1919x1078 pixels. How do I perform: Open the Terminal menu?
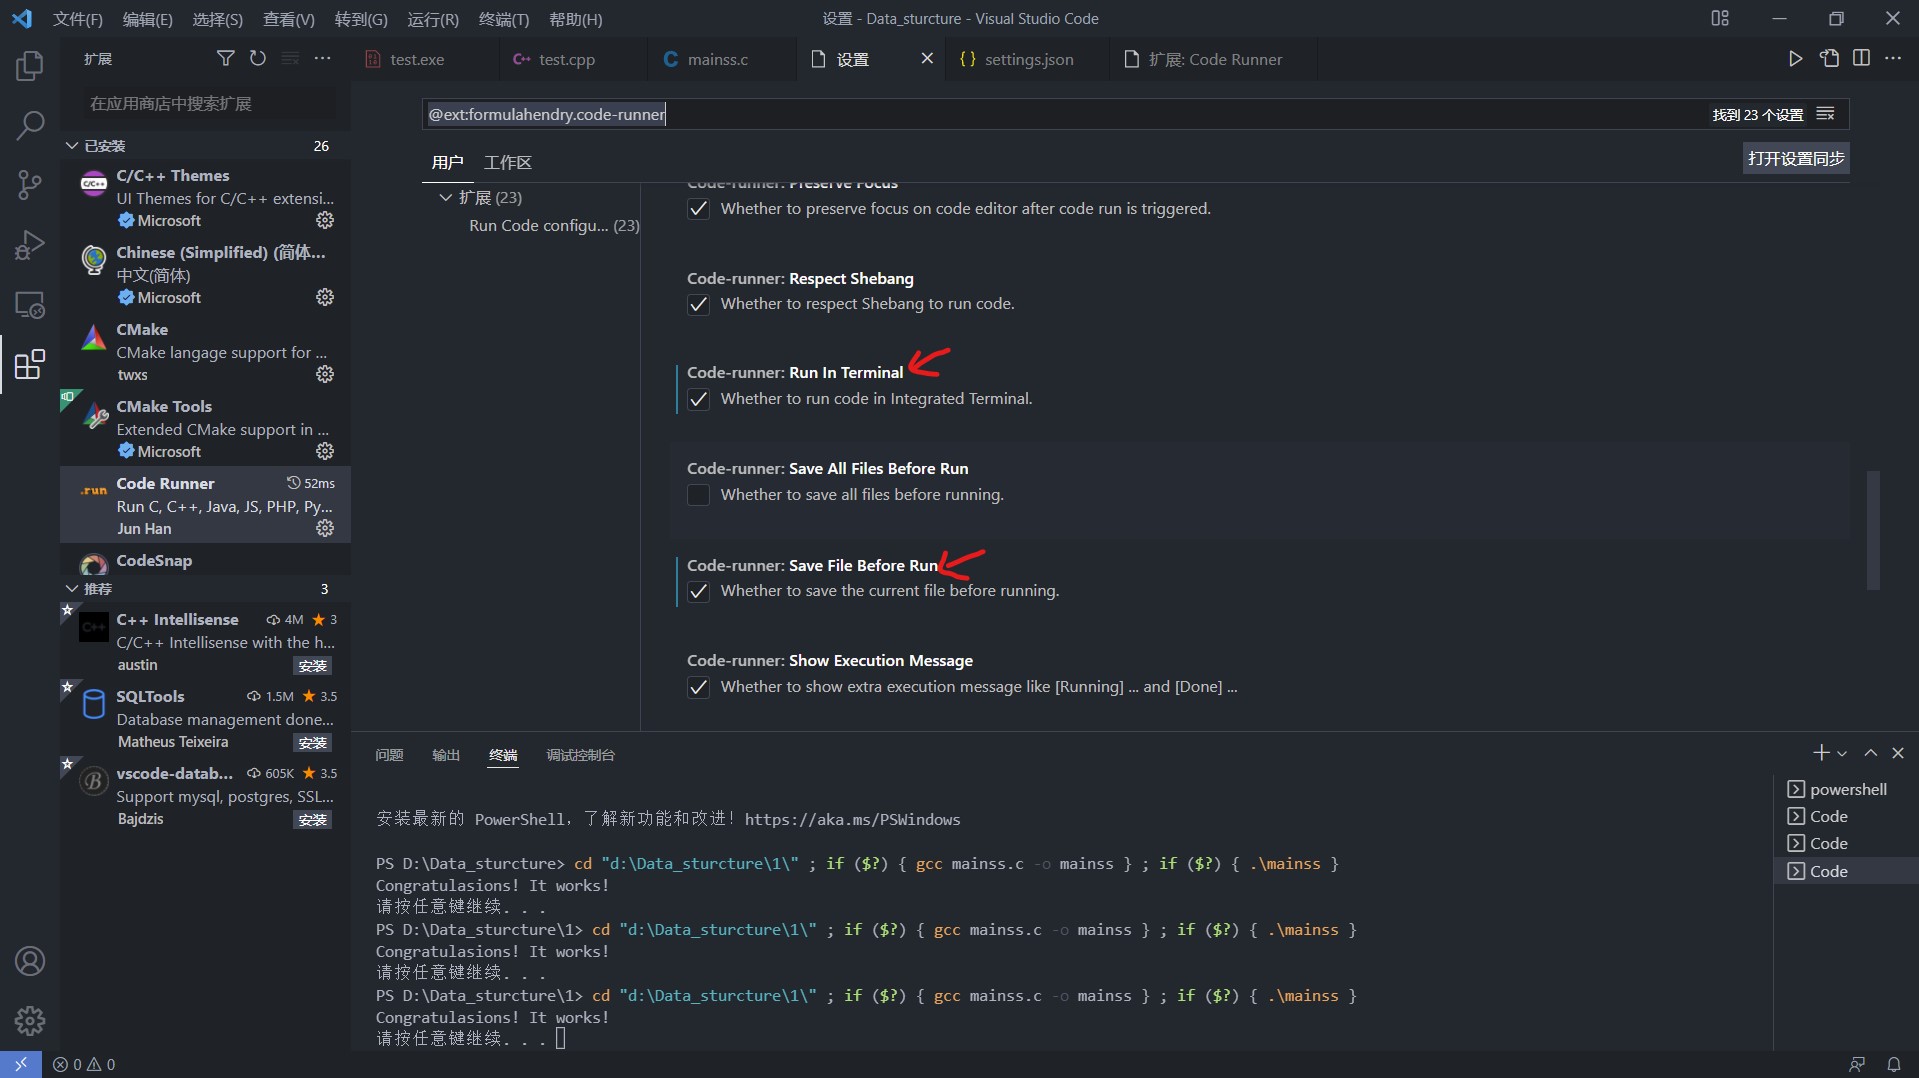pos(504,19)
